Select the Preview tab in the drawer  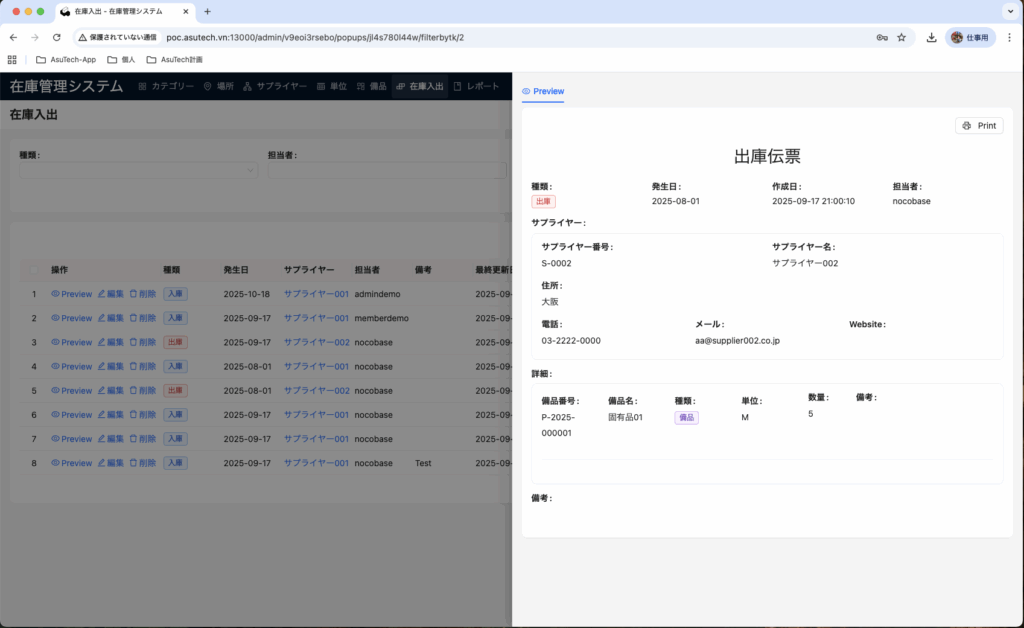[x=543, y=91]
